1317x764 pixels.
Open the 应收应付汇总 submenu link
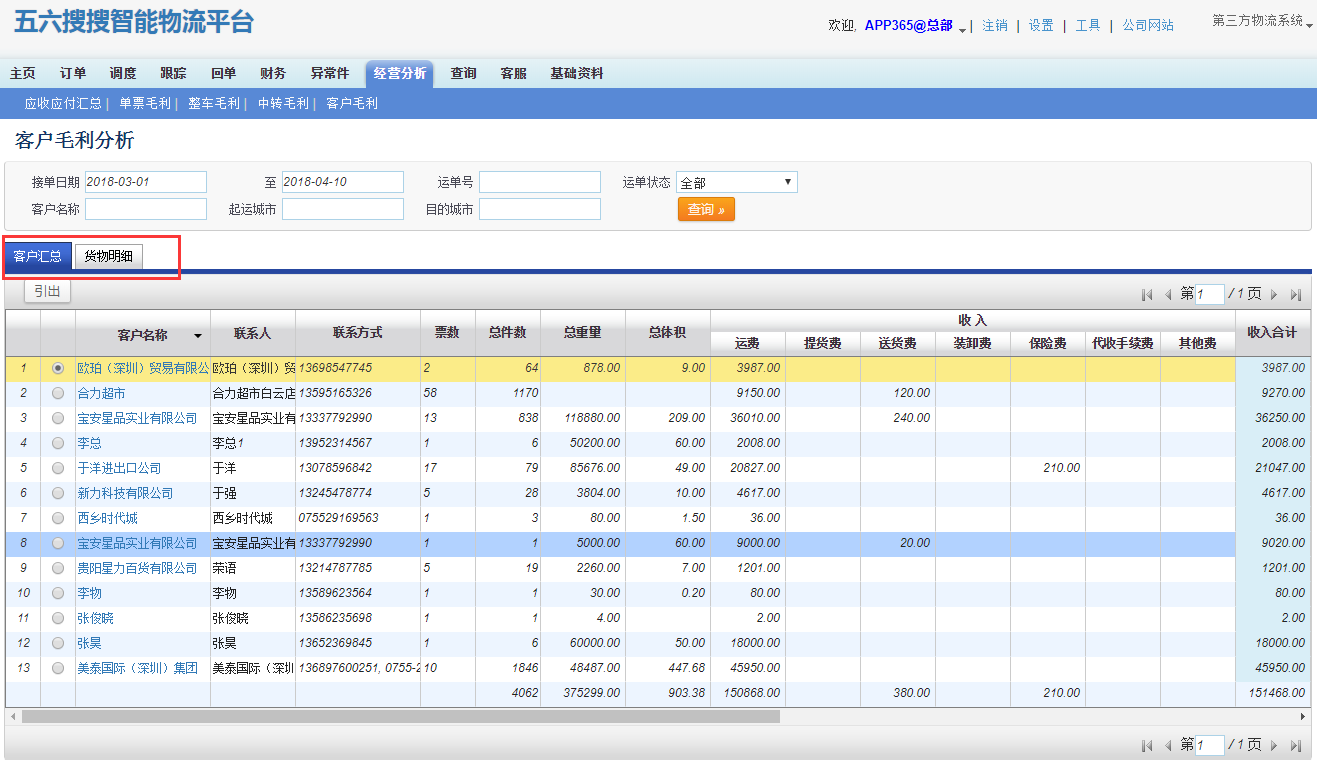[63, 103]
